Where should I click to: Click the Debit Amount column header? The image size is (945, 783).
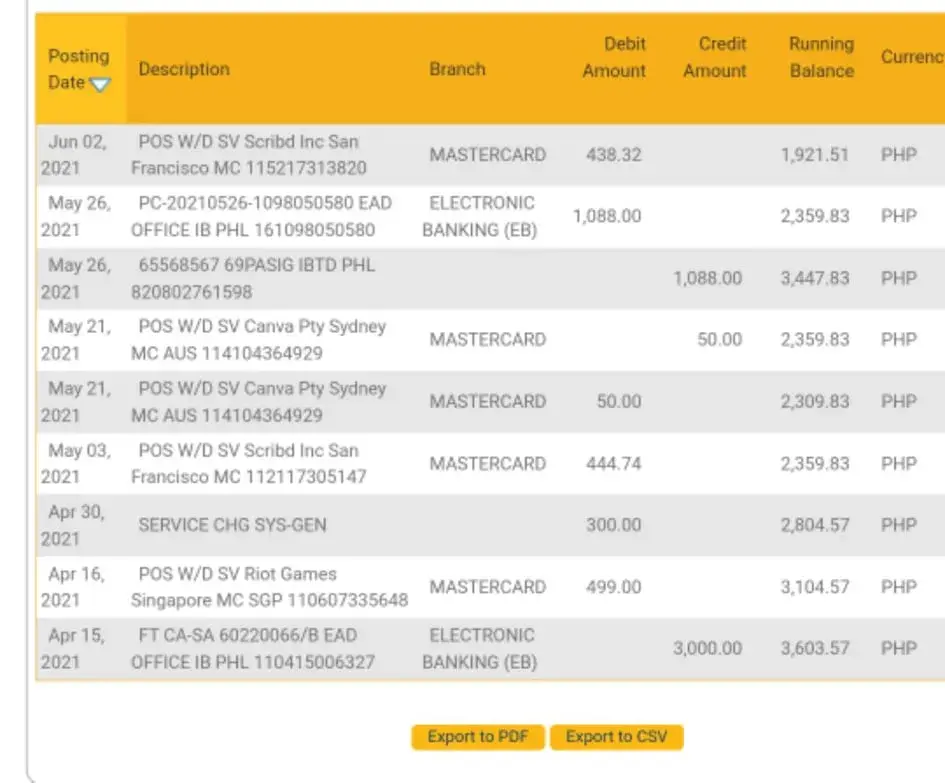[614, 57]
